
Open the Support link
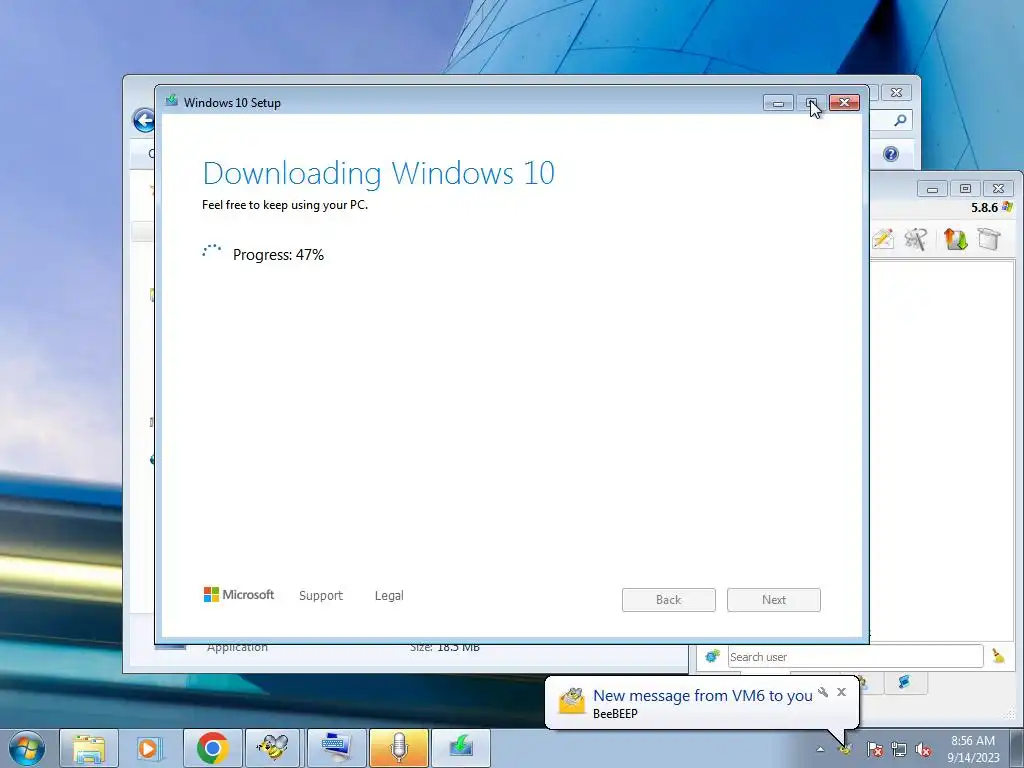[x=321, y=595]
